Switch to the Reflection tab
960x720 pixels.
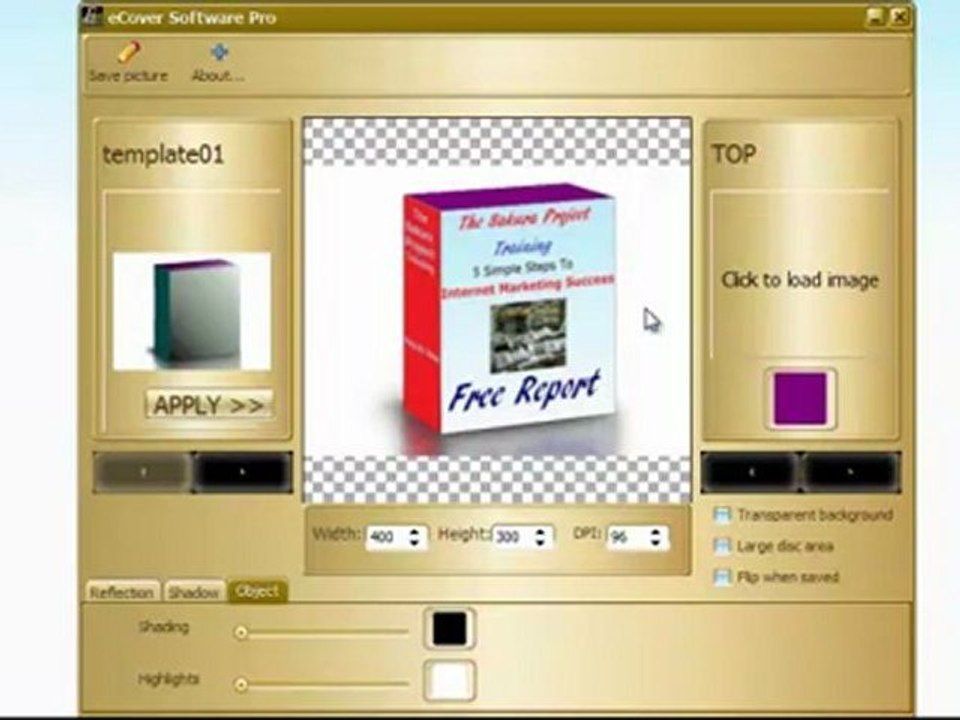pos(122,591)
